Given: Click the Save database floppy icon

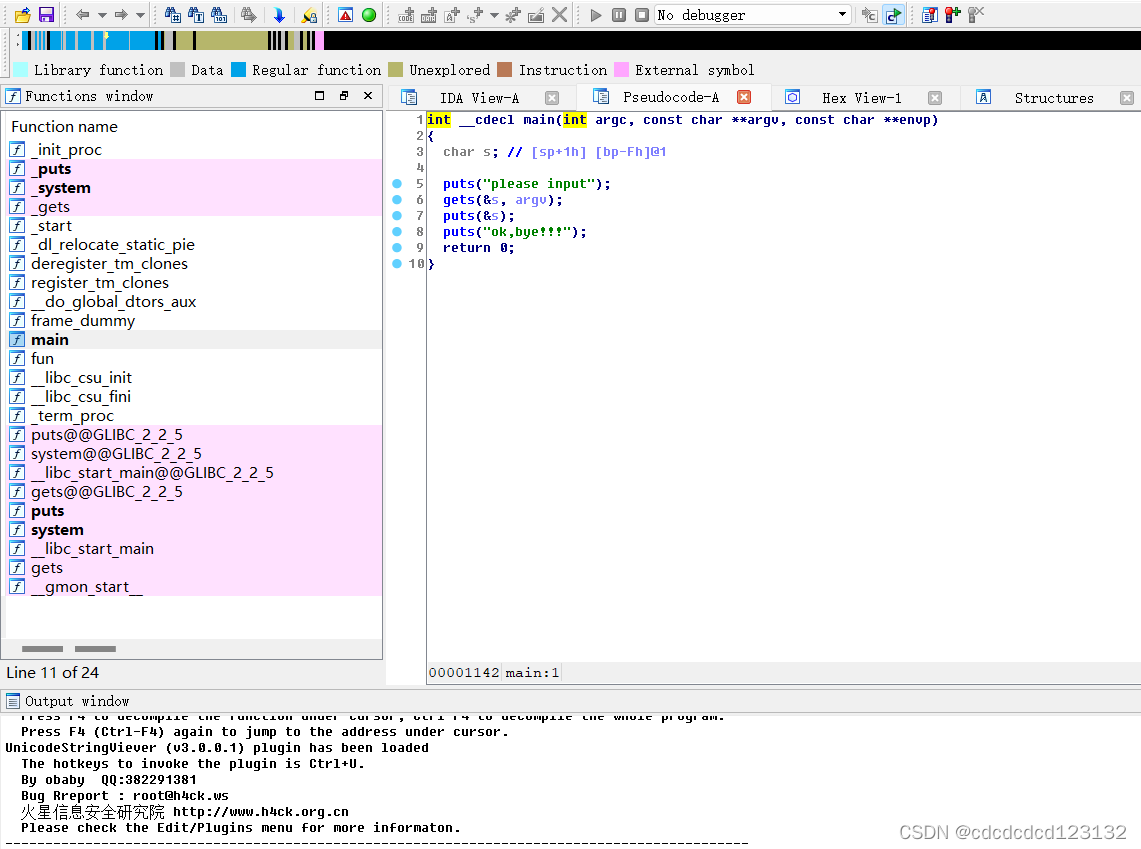Looking at the screenshot, I should click(x=46, y=15).
